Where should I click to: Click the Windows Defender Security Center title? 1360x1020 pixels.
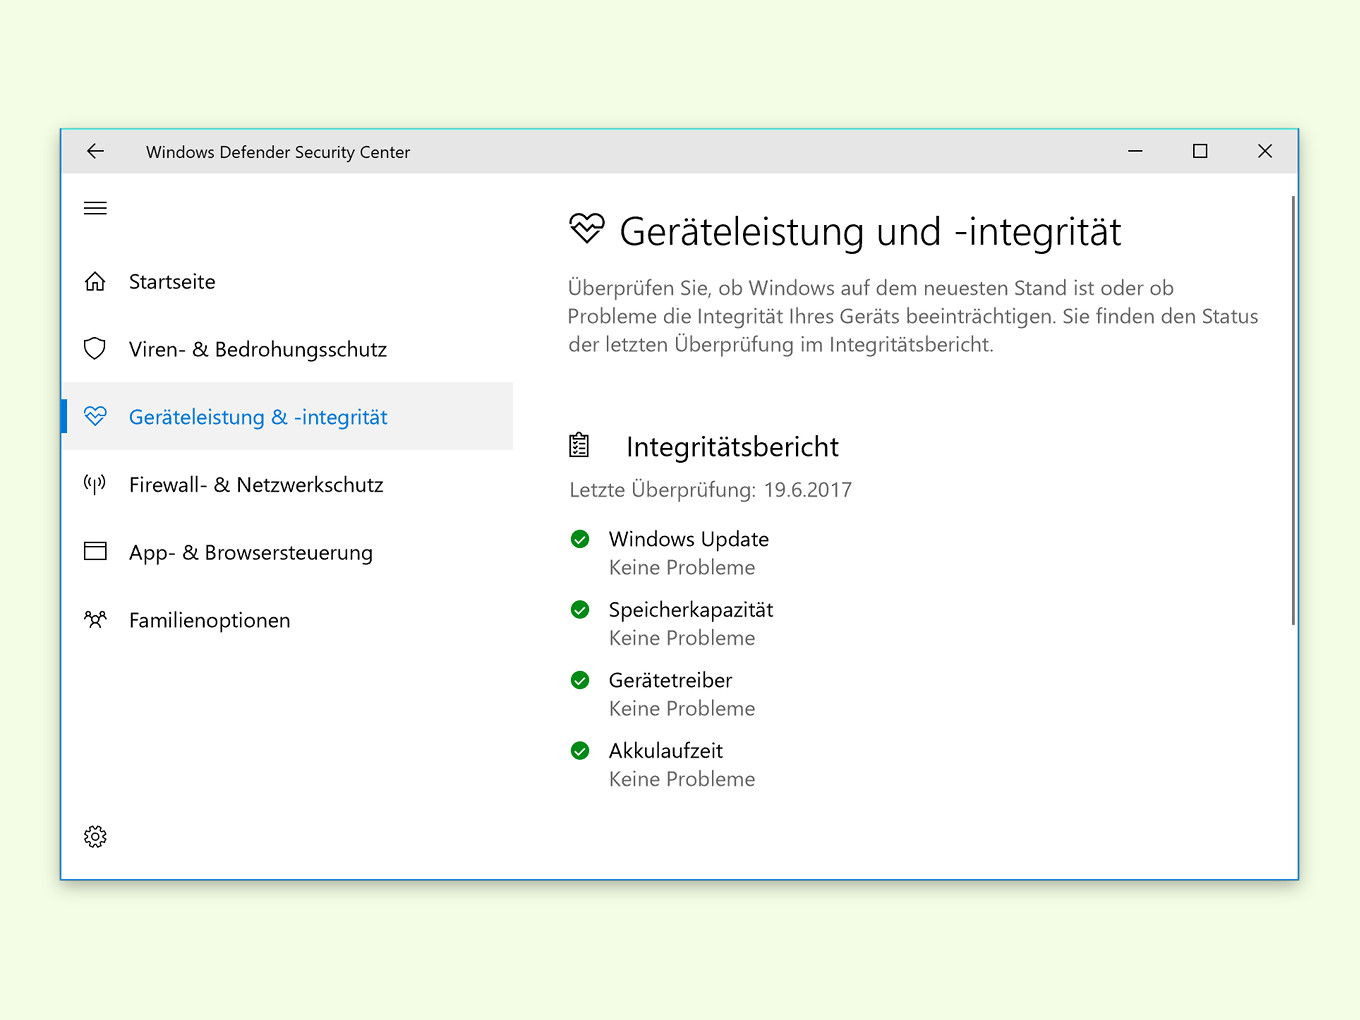pos(278,152)
